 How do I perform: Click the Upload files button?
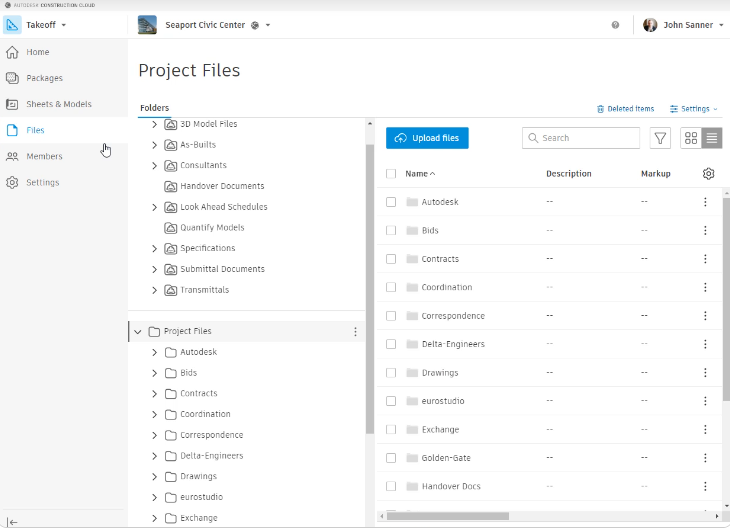point(427,138)
